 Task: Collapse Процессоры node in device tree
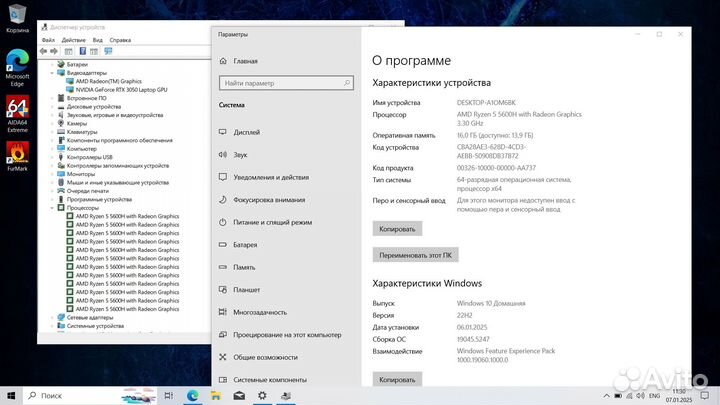coord(52,208)
